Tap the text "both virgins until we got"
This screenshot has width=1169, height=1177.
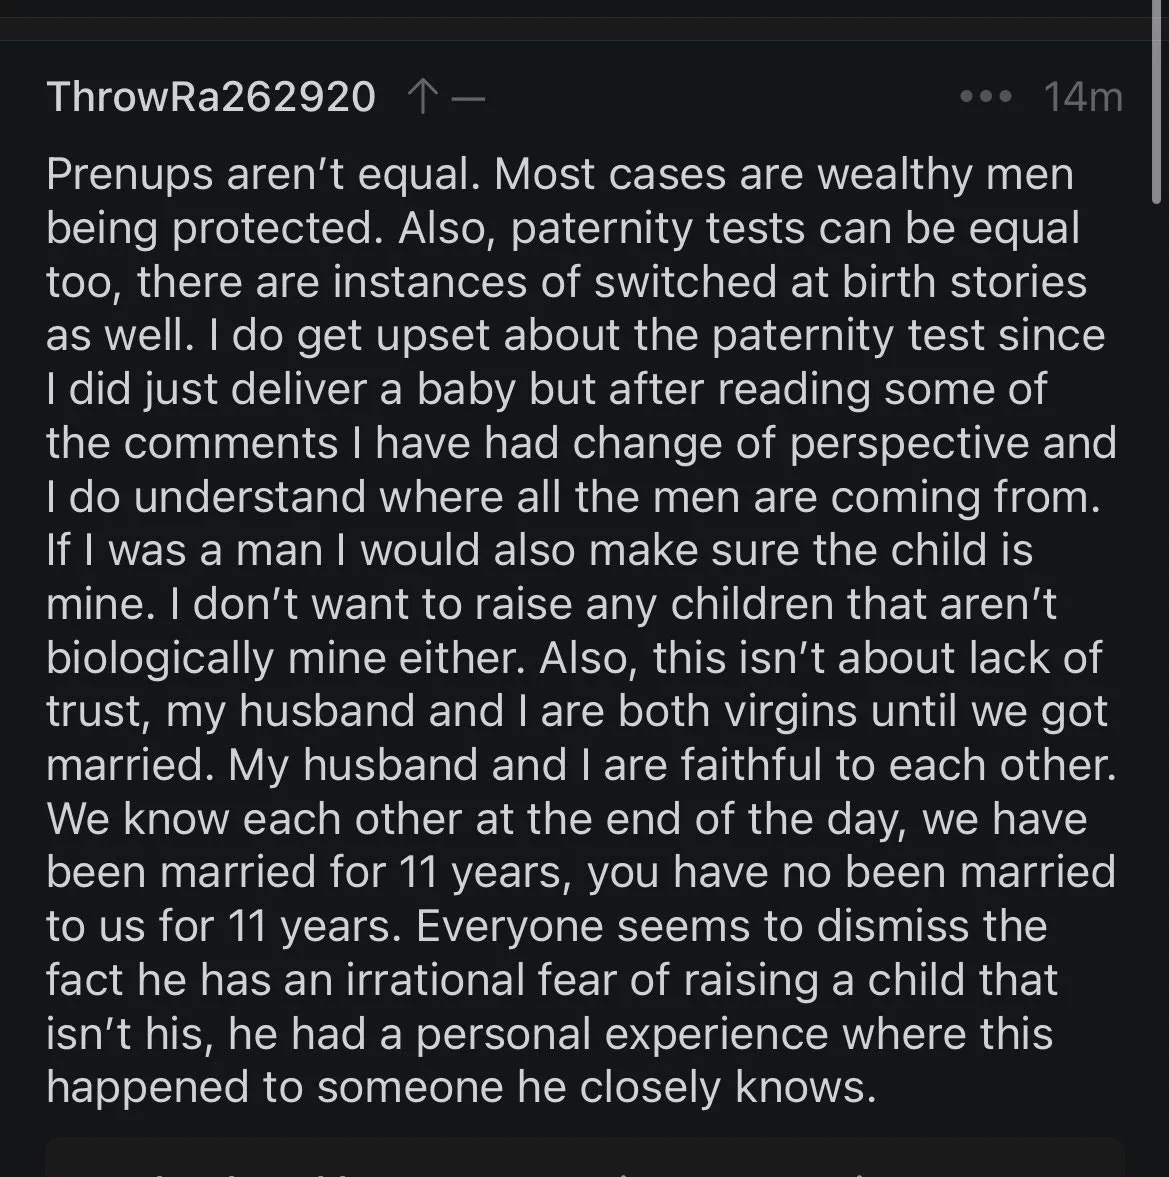coord(863,712)
